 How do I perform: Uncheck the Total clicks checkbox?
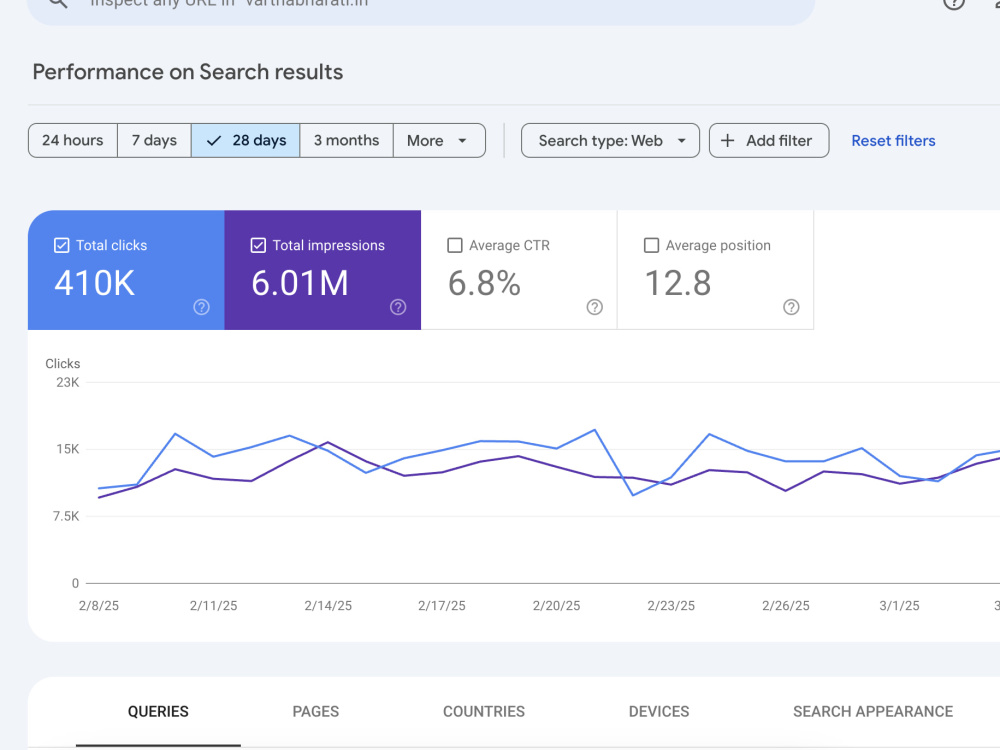61,246
